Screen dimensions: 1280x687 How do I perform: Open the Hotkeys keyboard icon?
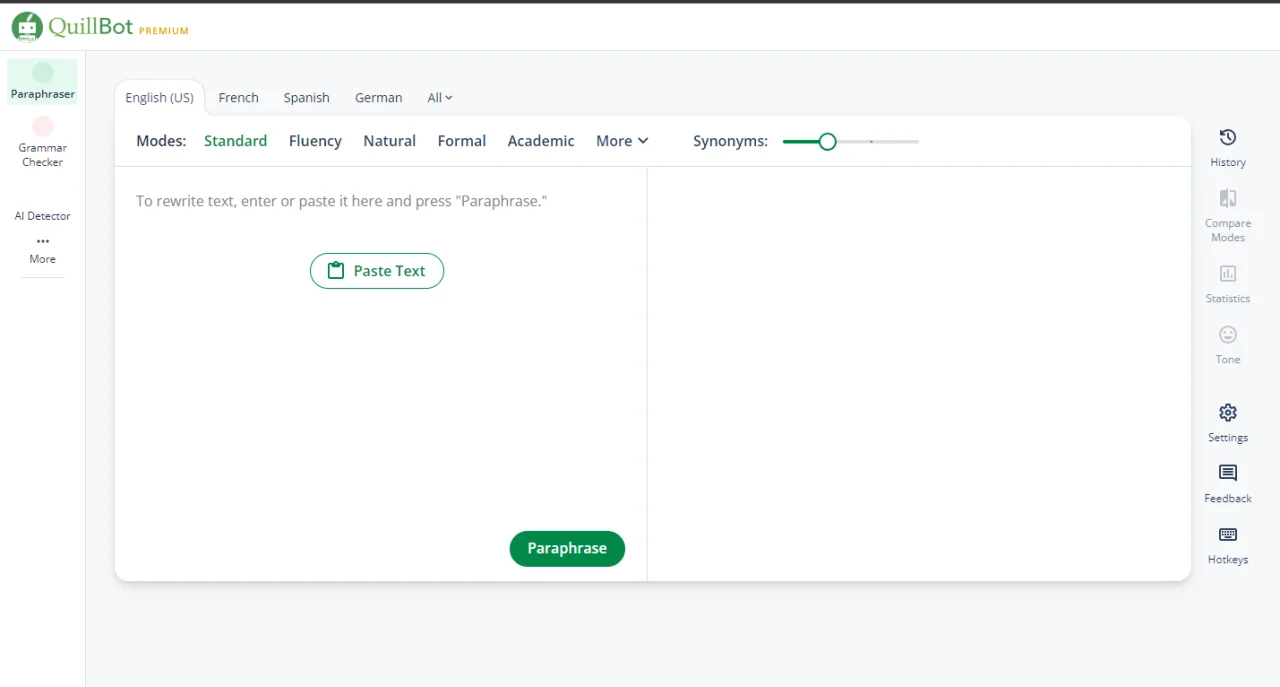[1228, 534]
